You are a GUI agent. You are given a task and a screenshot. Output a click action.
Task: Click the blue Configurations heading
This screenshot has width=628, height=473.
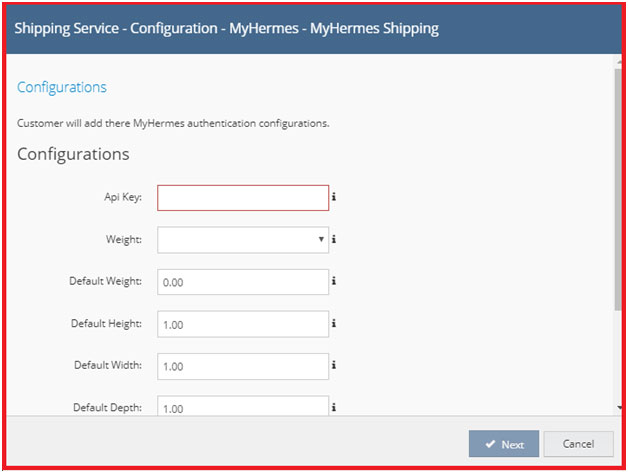click(62, 87)
